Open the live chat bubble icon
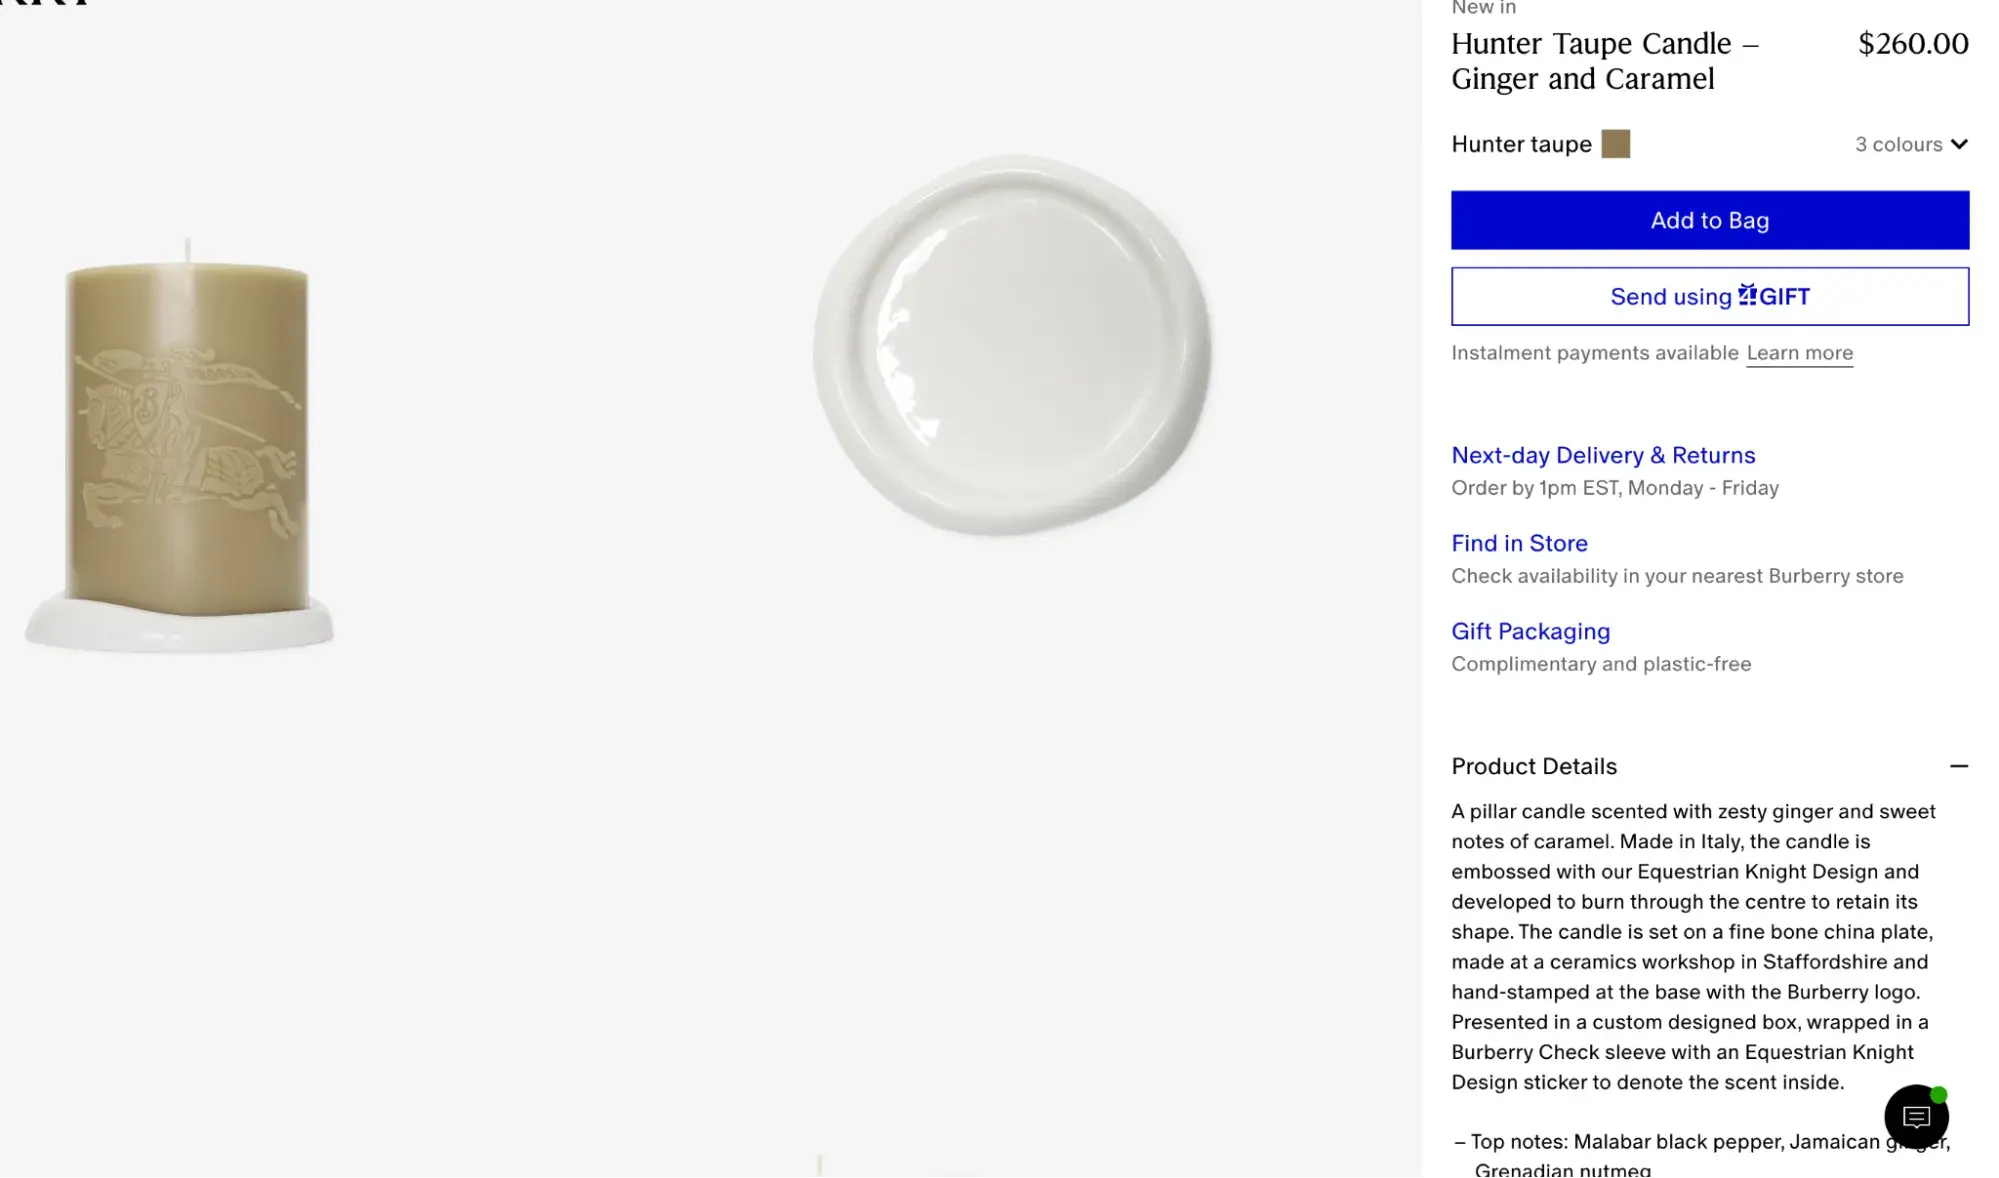 pos(1915,1117)
